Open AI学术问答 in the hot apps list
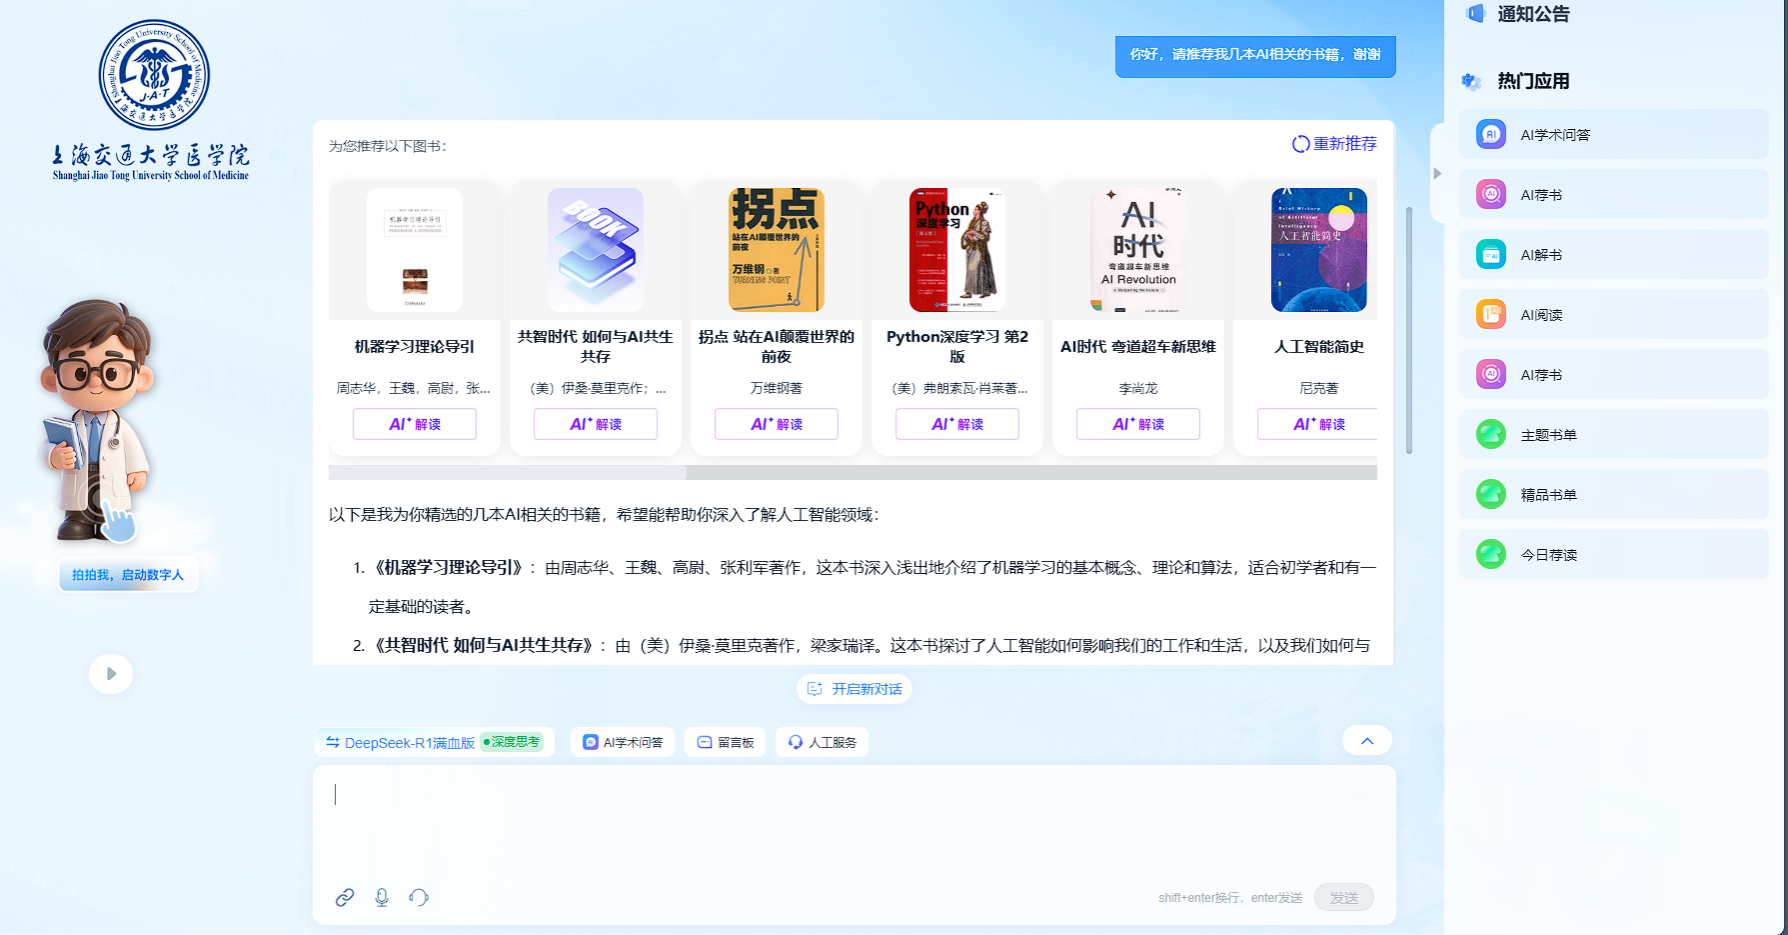1788x935 pixels. pyautogui.click(x=1613, y=135)
